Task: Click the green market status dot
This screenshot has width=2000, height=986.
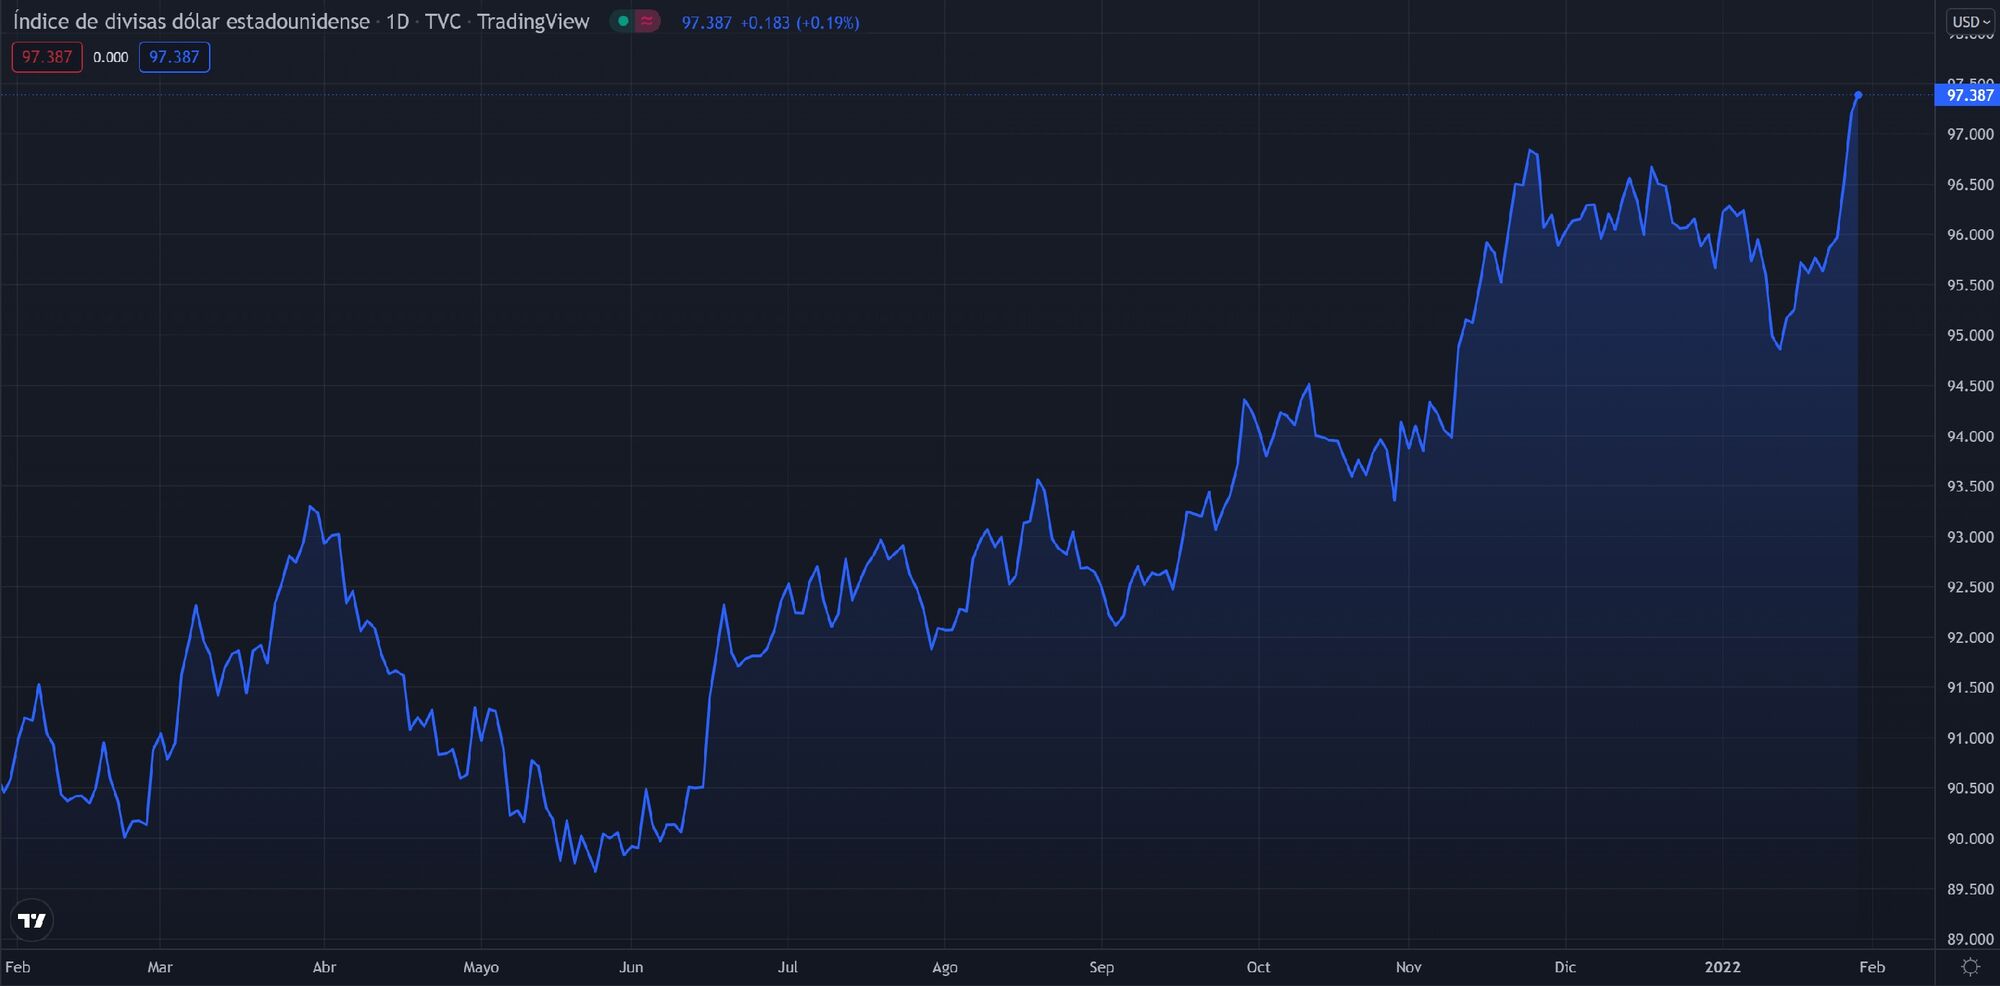Action: [623, 21]
